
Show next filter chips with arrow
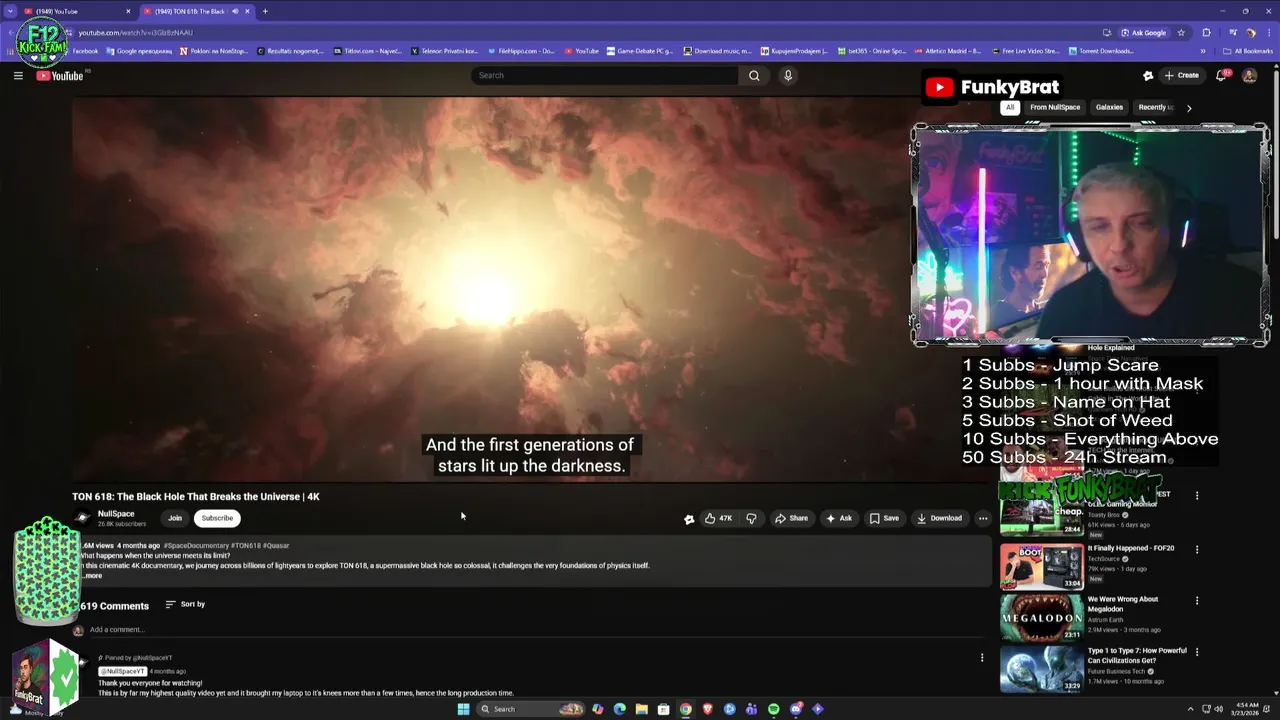1189,108
